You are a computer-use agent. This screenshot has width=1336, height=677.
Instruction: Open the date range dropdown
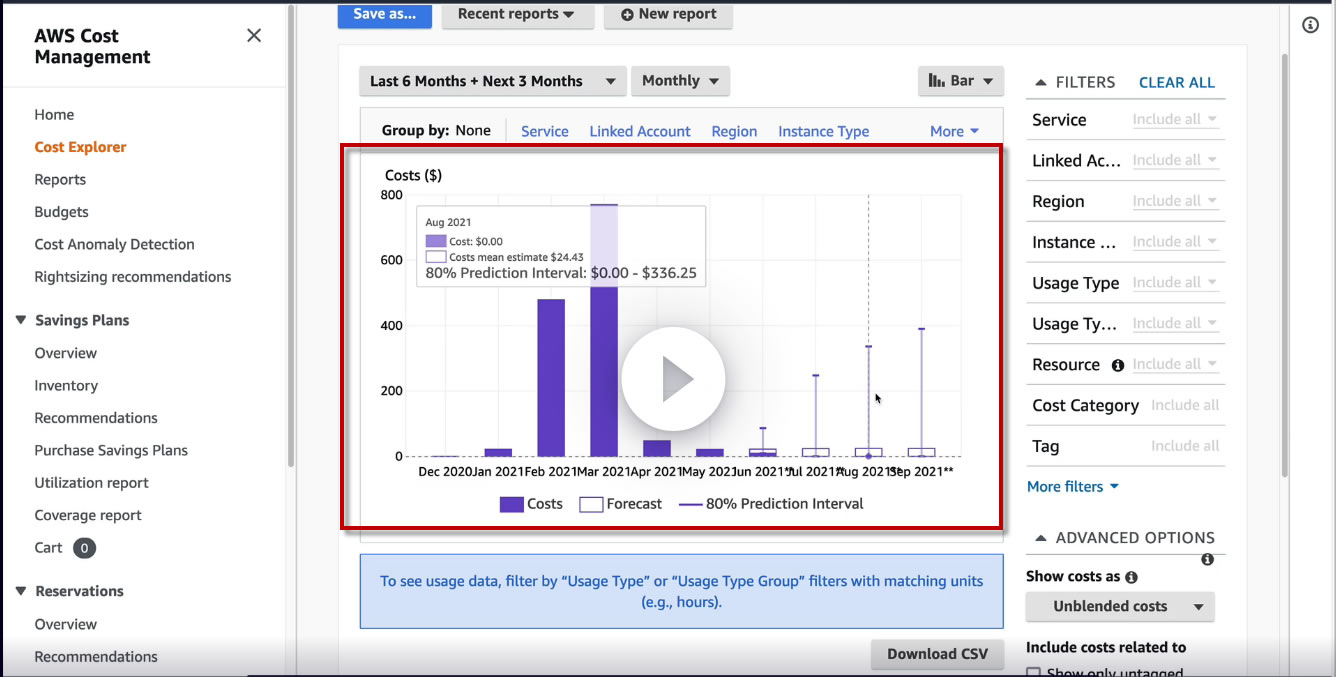493,81
